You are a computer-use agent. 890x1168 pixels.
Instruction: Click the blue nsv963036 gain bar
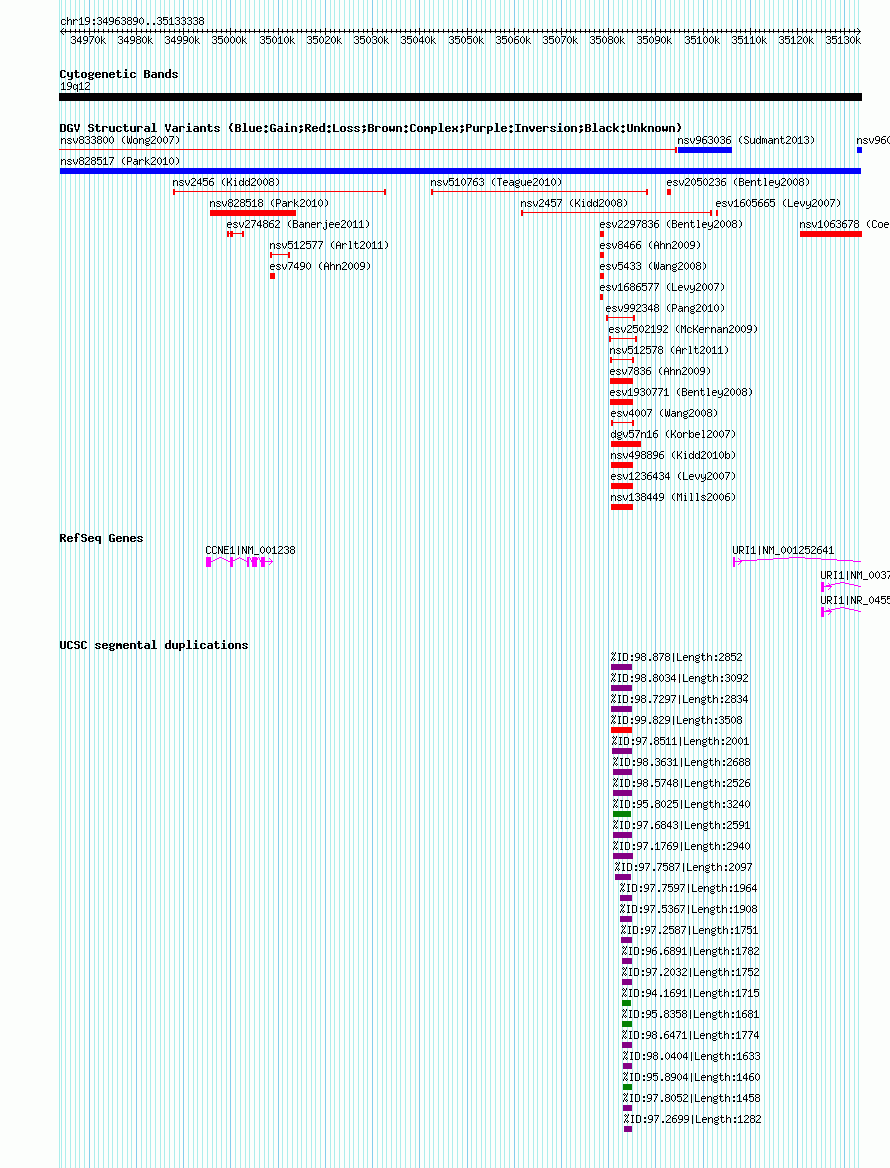coord(705,150)
